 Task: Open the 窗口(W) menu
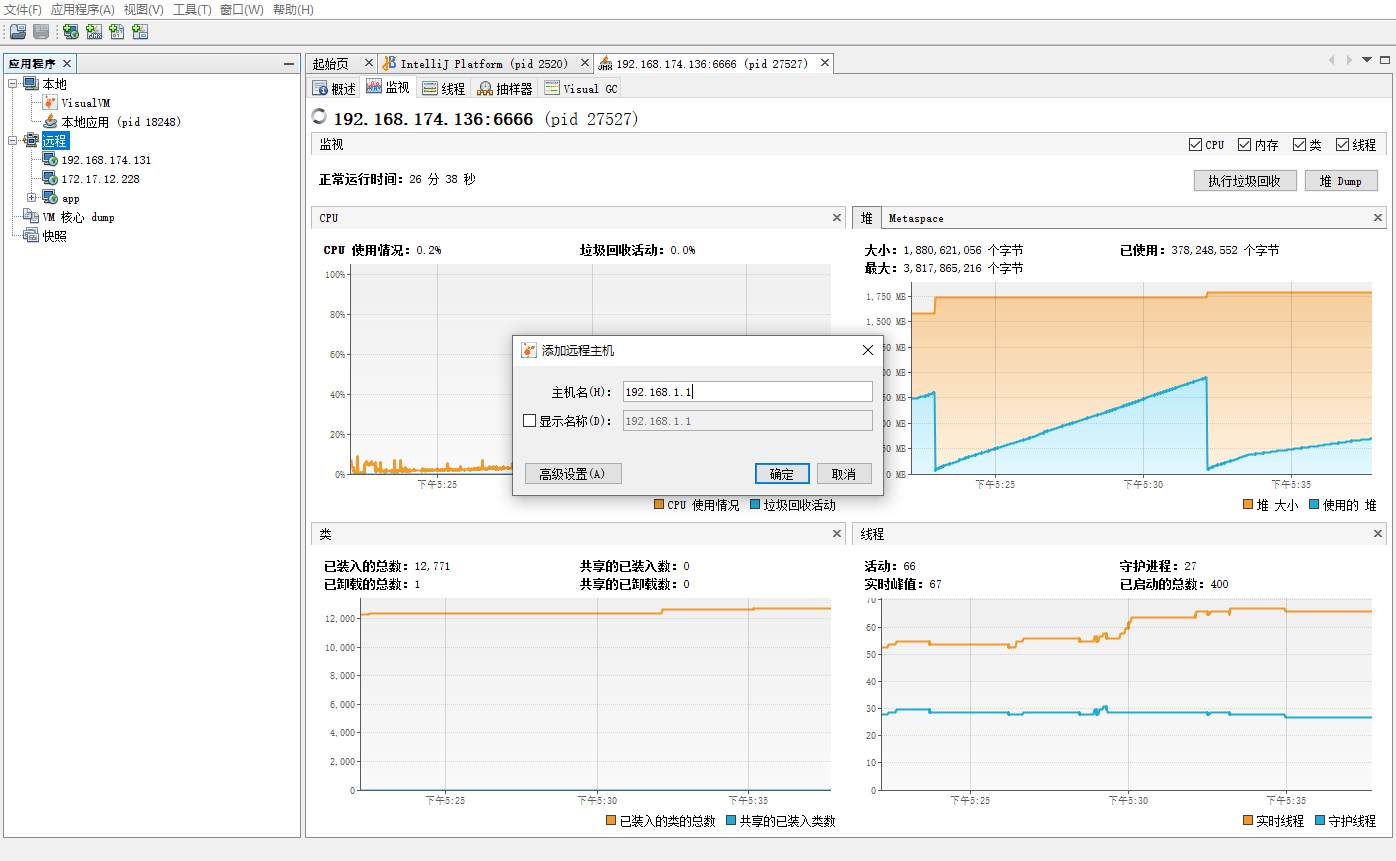point(242,9)
